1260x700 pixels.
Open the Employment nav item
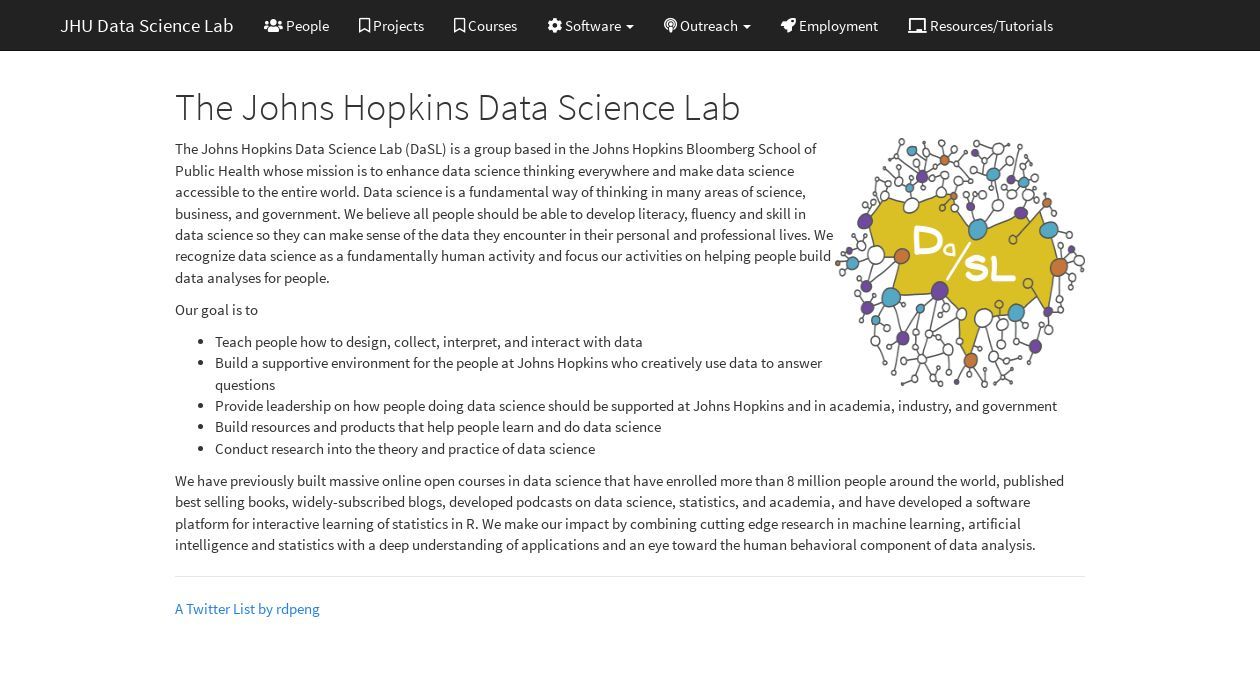pos(838,26)
